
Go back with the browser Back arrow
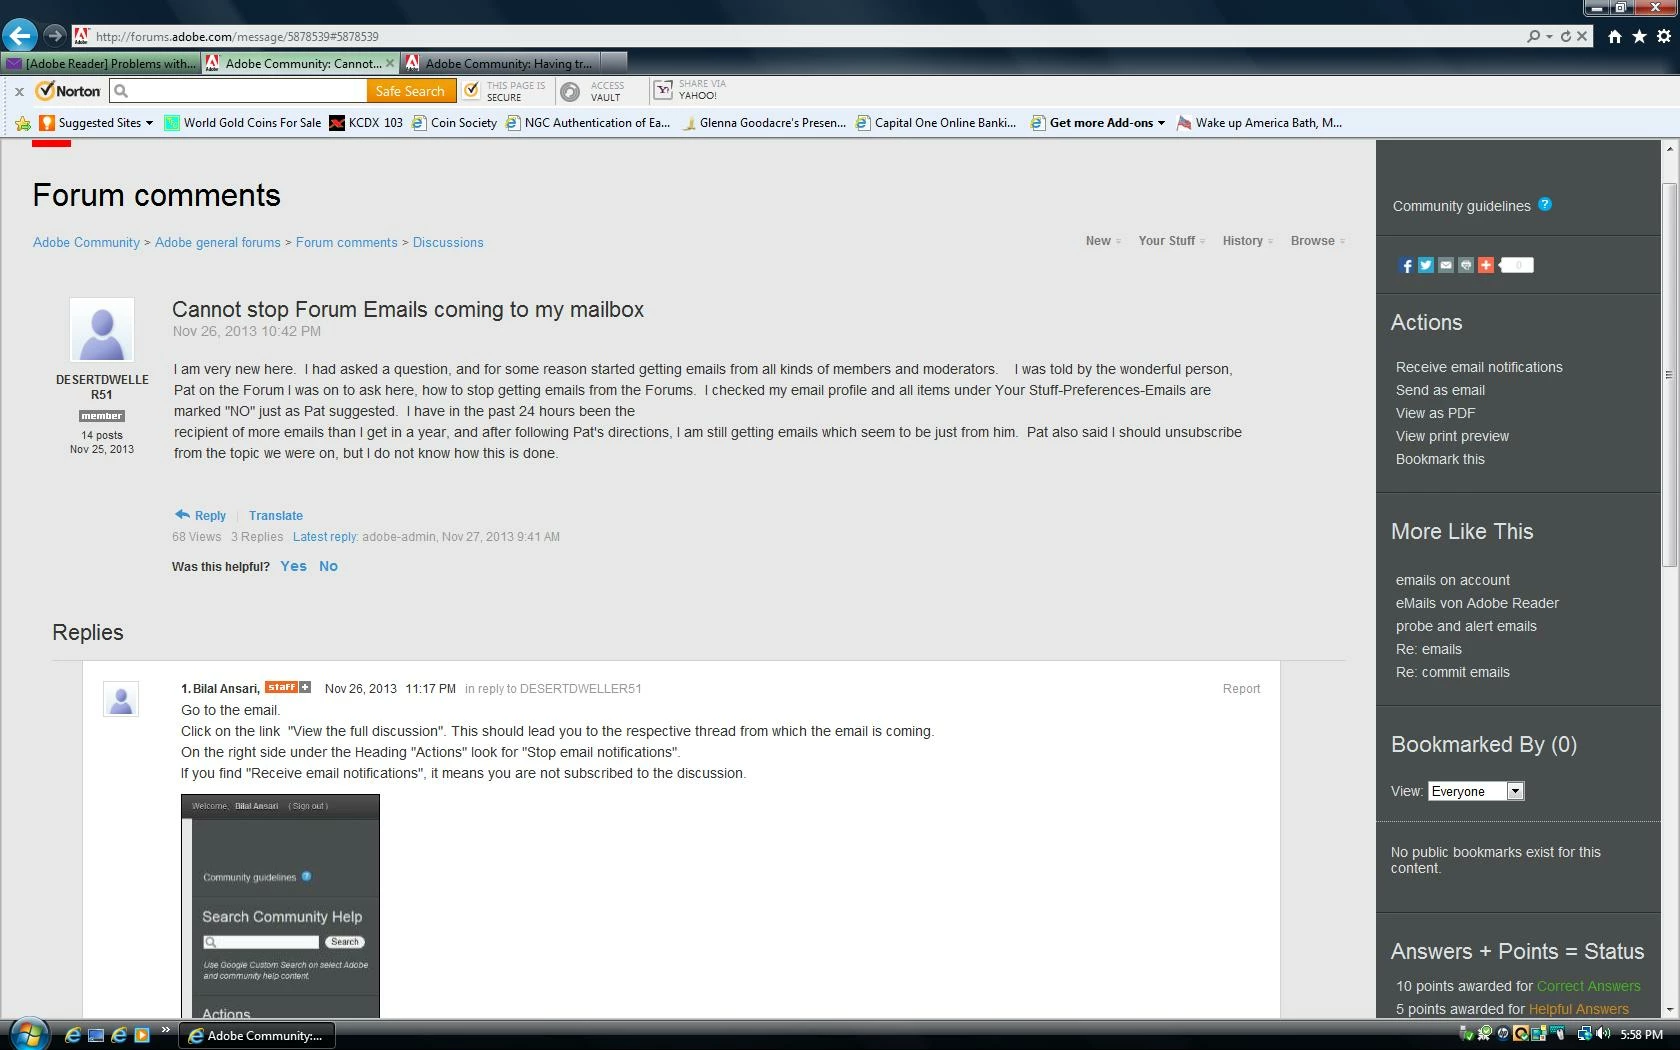click(19, 36)
